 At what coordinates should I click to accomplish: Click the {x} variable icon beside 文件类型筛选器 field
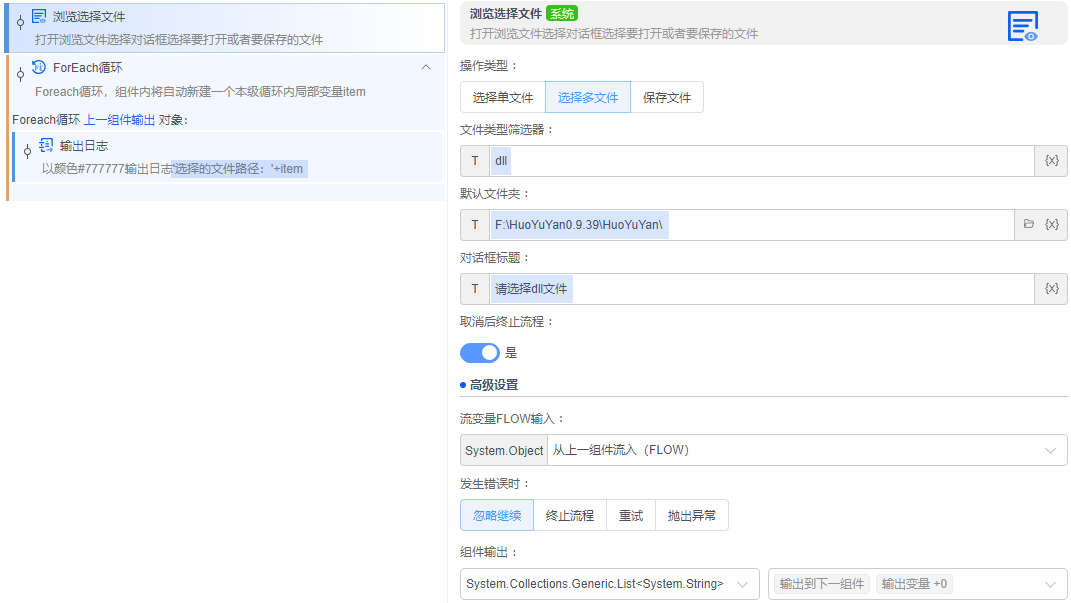tap(1053, 160)
